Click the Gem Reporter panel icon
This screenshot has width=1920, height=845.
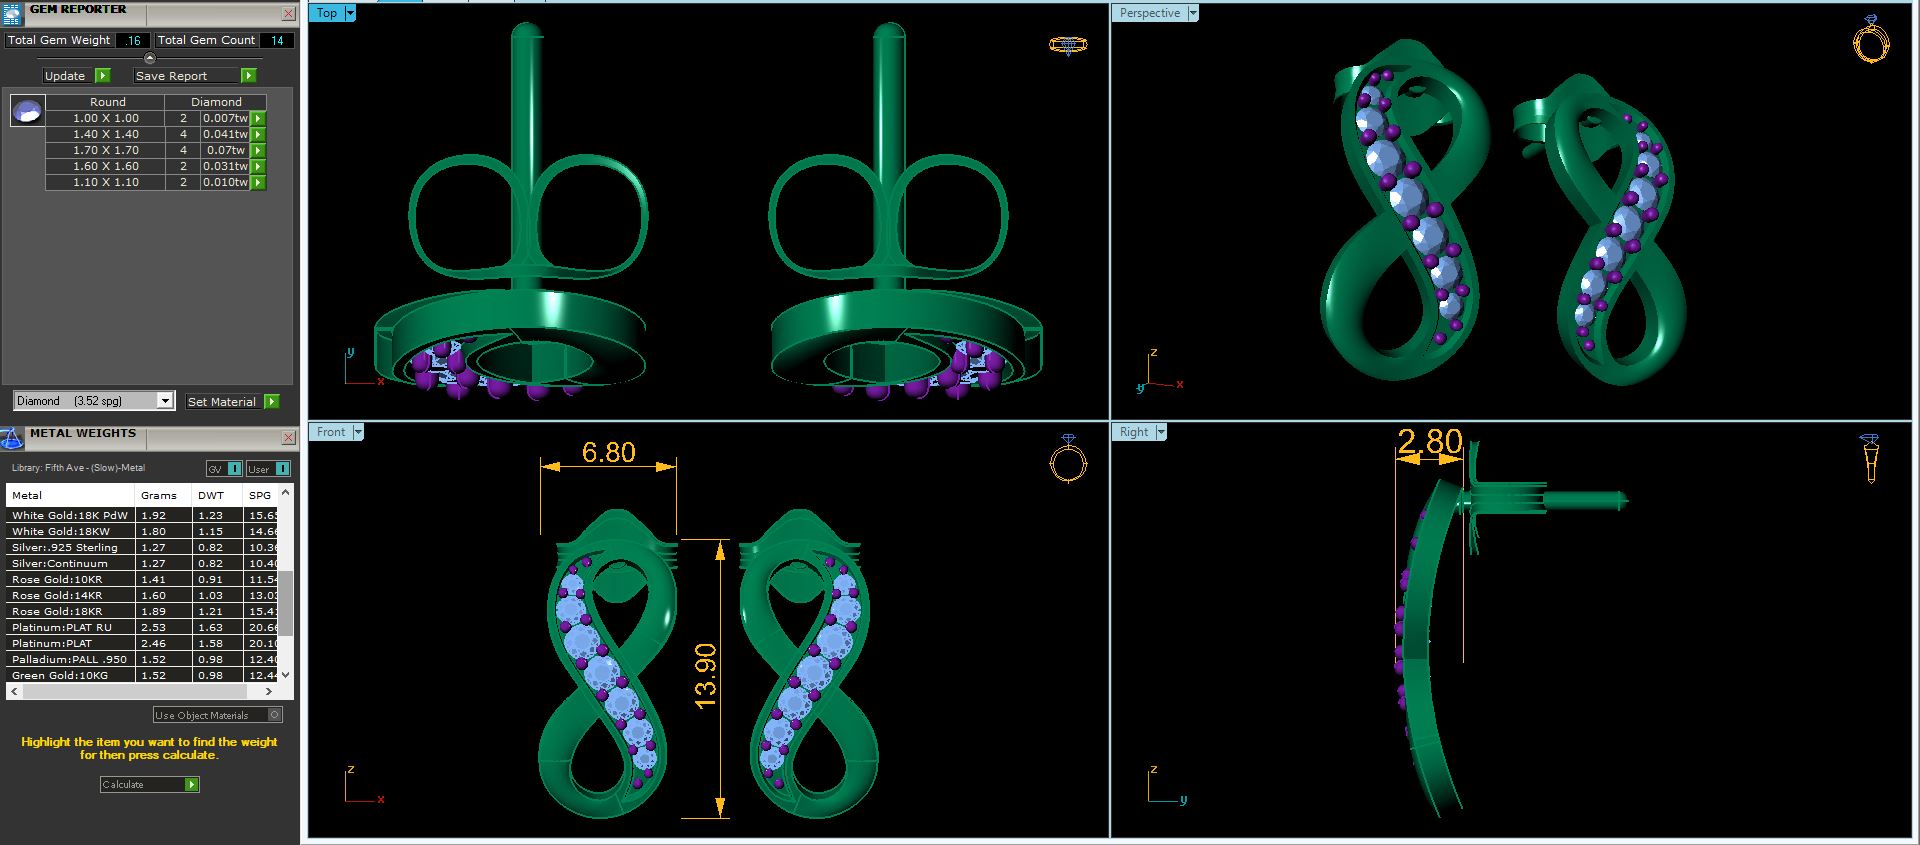click(x=11, y=13)
